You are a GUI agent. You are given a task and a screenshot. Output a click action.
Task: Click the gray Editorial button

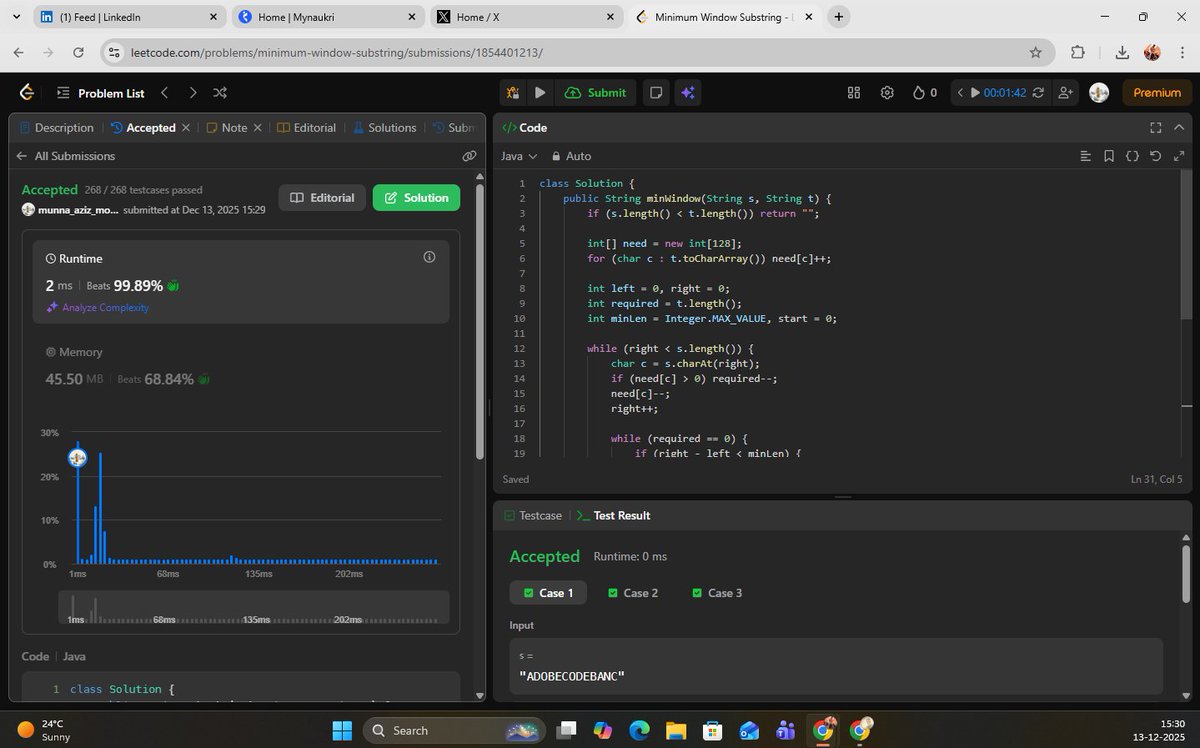pyautogui.click(x=321, y=197)
